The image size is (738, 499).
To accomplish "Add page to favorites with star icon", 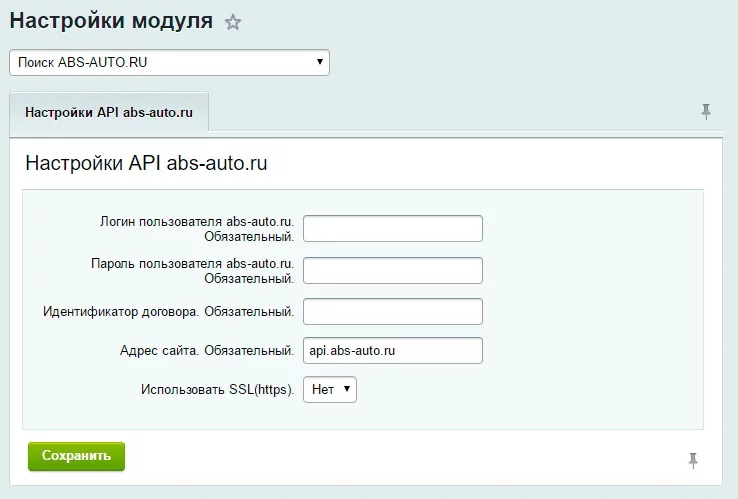I will pyautogui.click(x=233, y=23).
